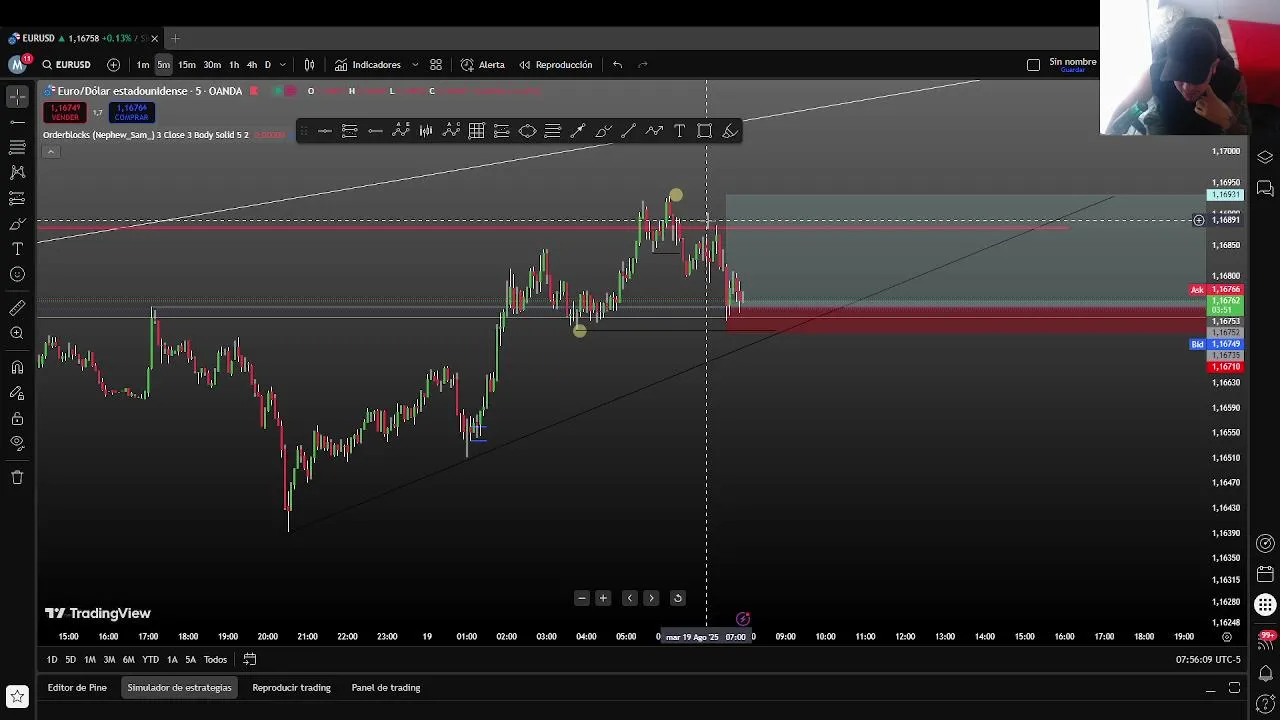
Task: Select the zoom in tool
Action: pyautogui.click(x=17, y=333)
